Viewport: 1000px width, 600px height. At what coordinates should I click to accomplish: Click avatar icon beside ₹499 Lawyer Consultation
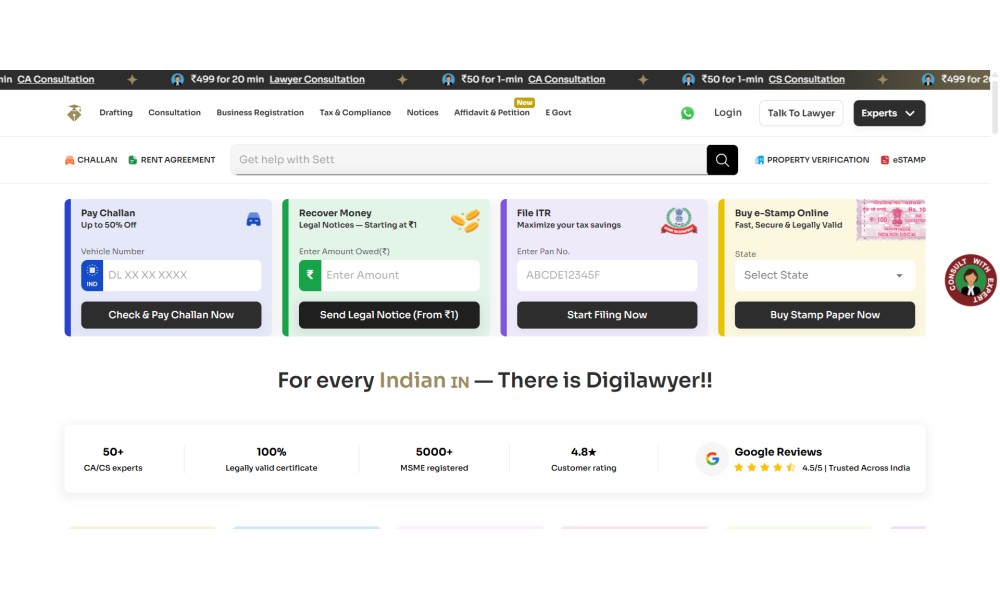pos(177,80)
